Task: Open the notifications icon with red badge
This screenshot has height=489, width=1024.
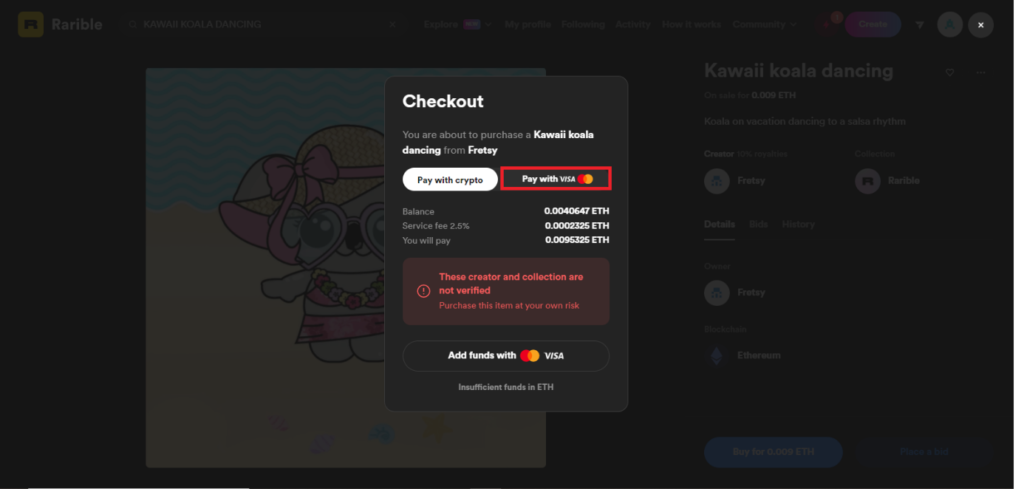Action: (x=827, y=25)
